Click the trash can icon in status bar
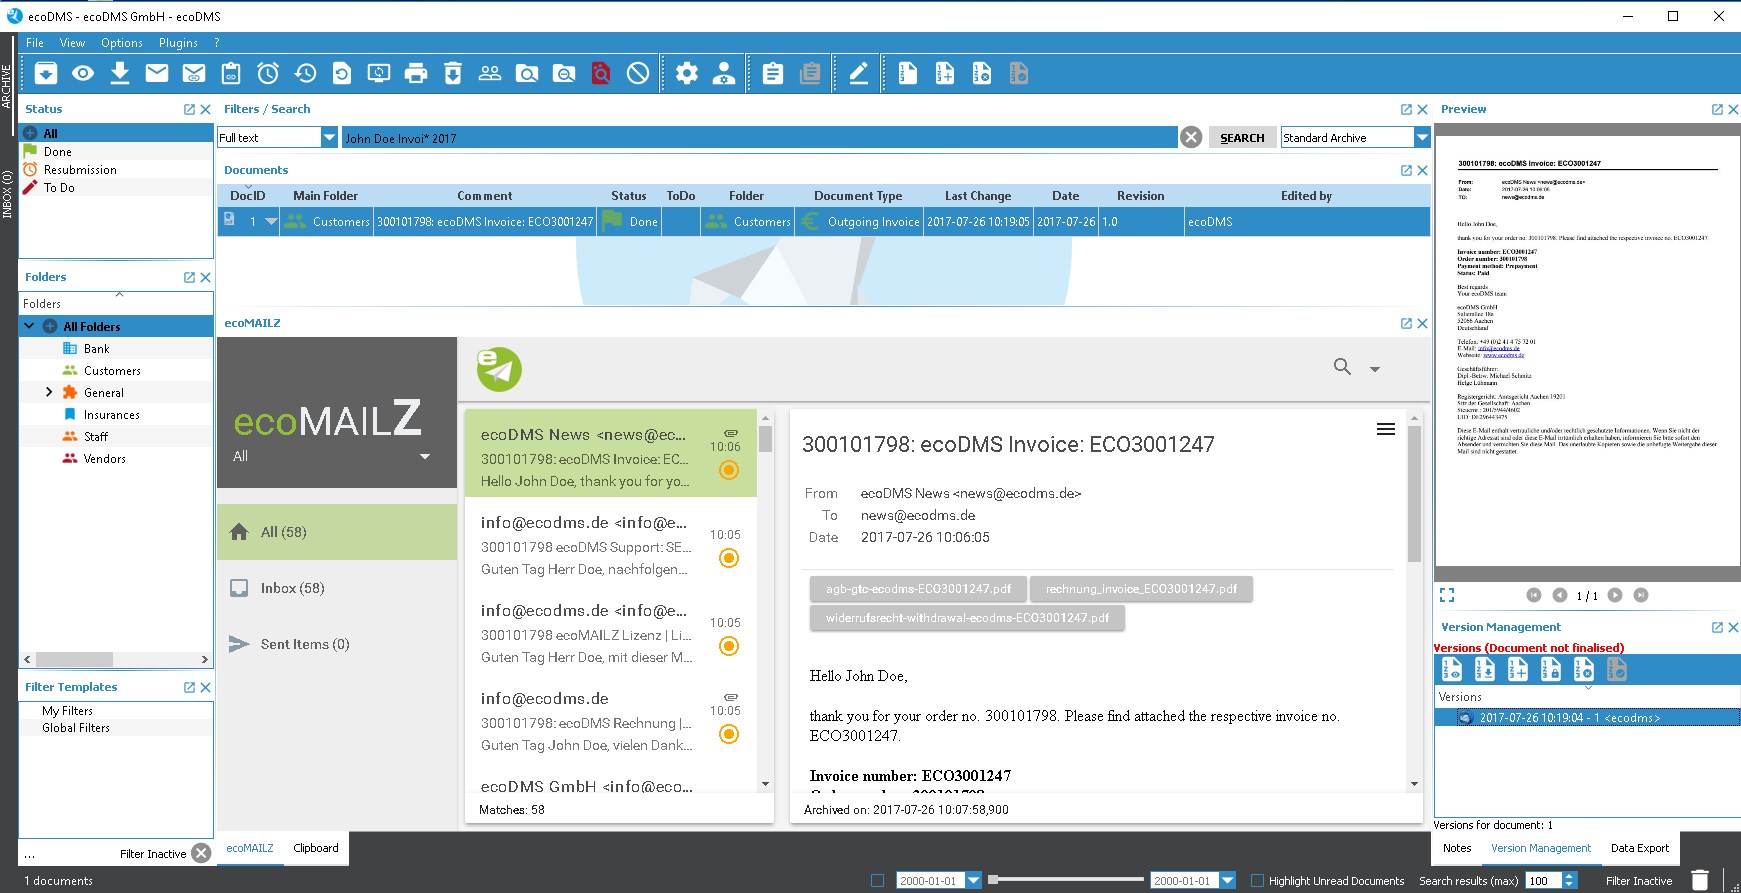This screenshot has height=893, width=1741. tap(1700, 880)
